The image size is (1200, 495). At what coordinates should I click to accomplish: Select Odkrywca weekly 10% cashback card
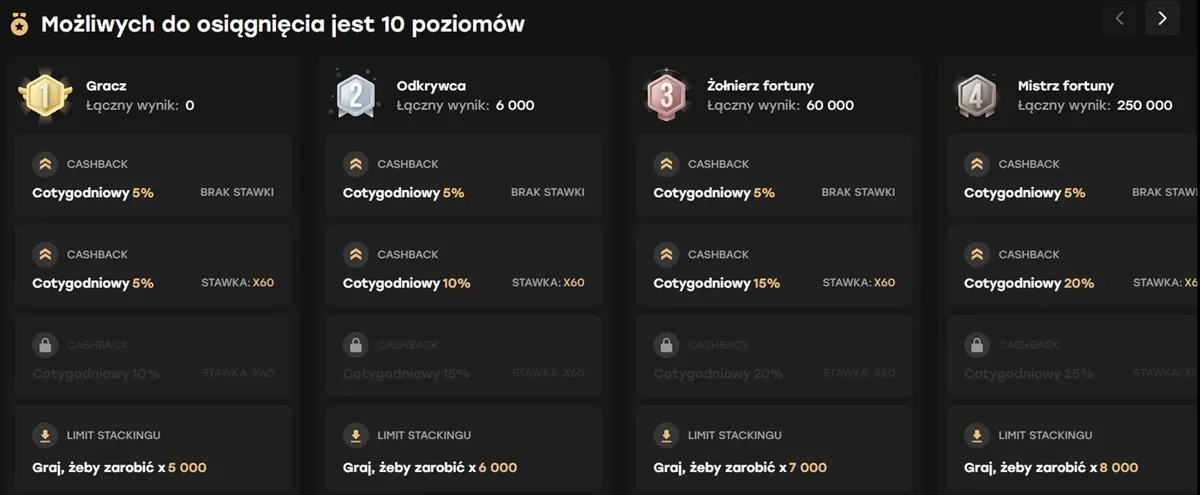pyautogui.click(x=463, y=270)
